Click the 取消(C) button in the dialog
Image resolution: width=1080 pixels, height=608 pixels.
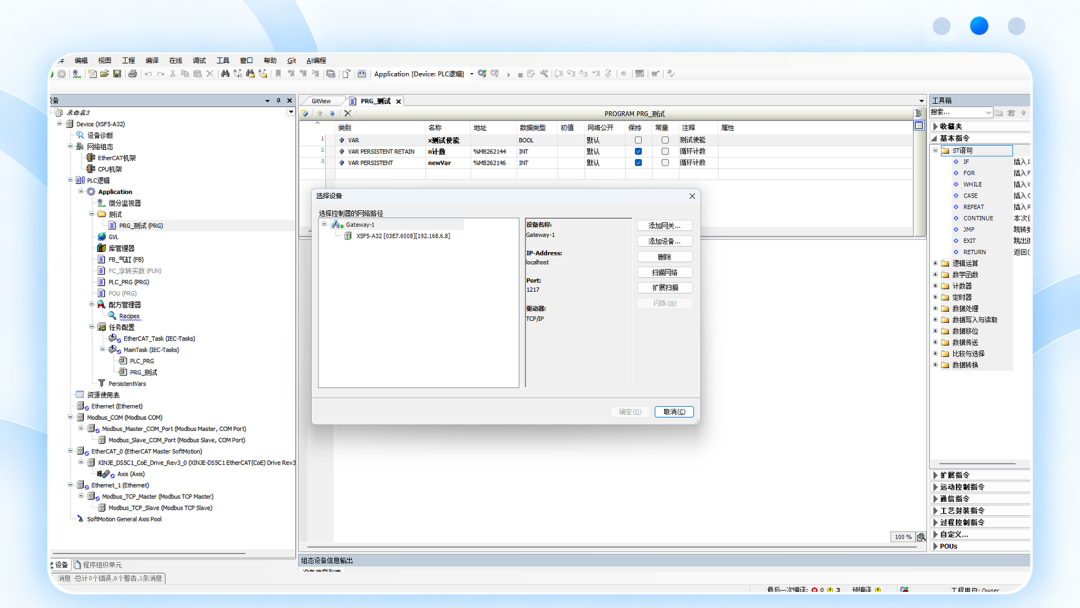click(674, 412)
